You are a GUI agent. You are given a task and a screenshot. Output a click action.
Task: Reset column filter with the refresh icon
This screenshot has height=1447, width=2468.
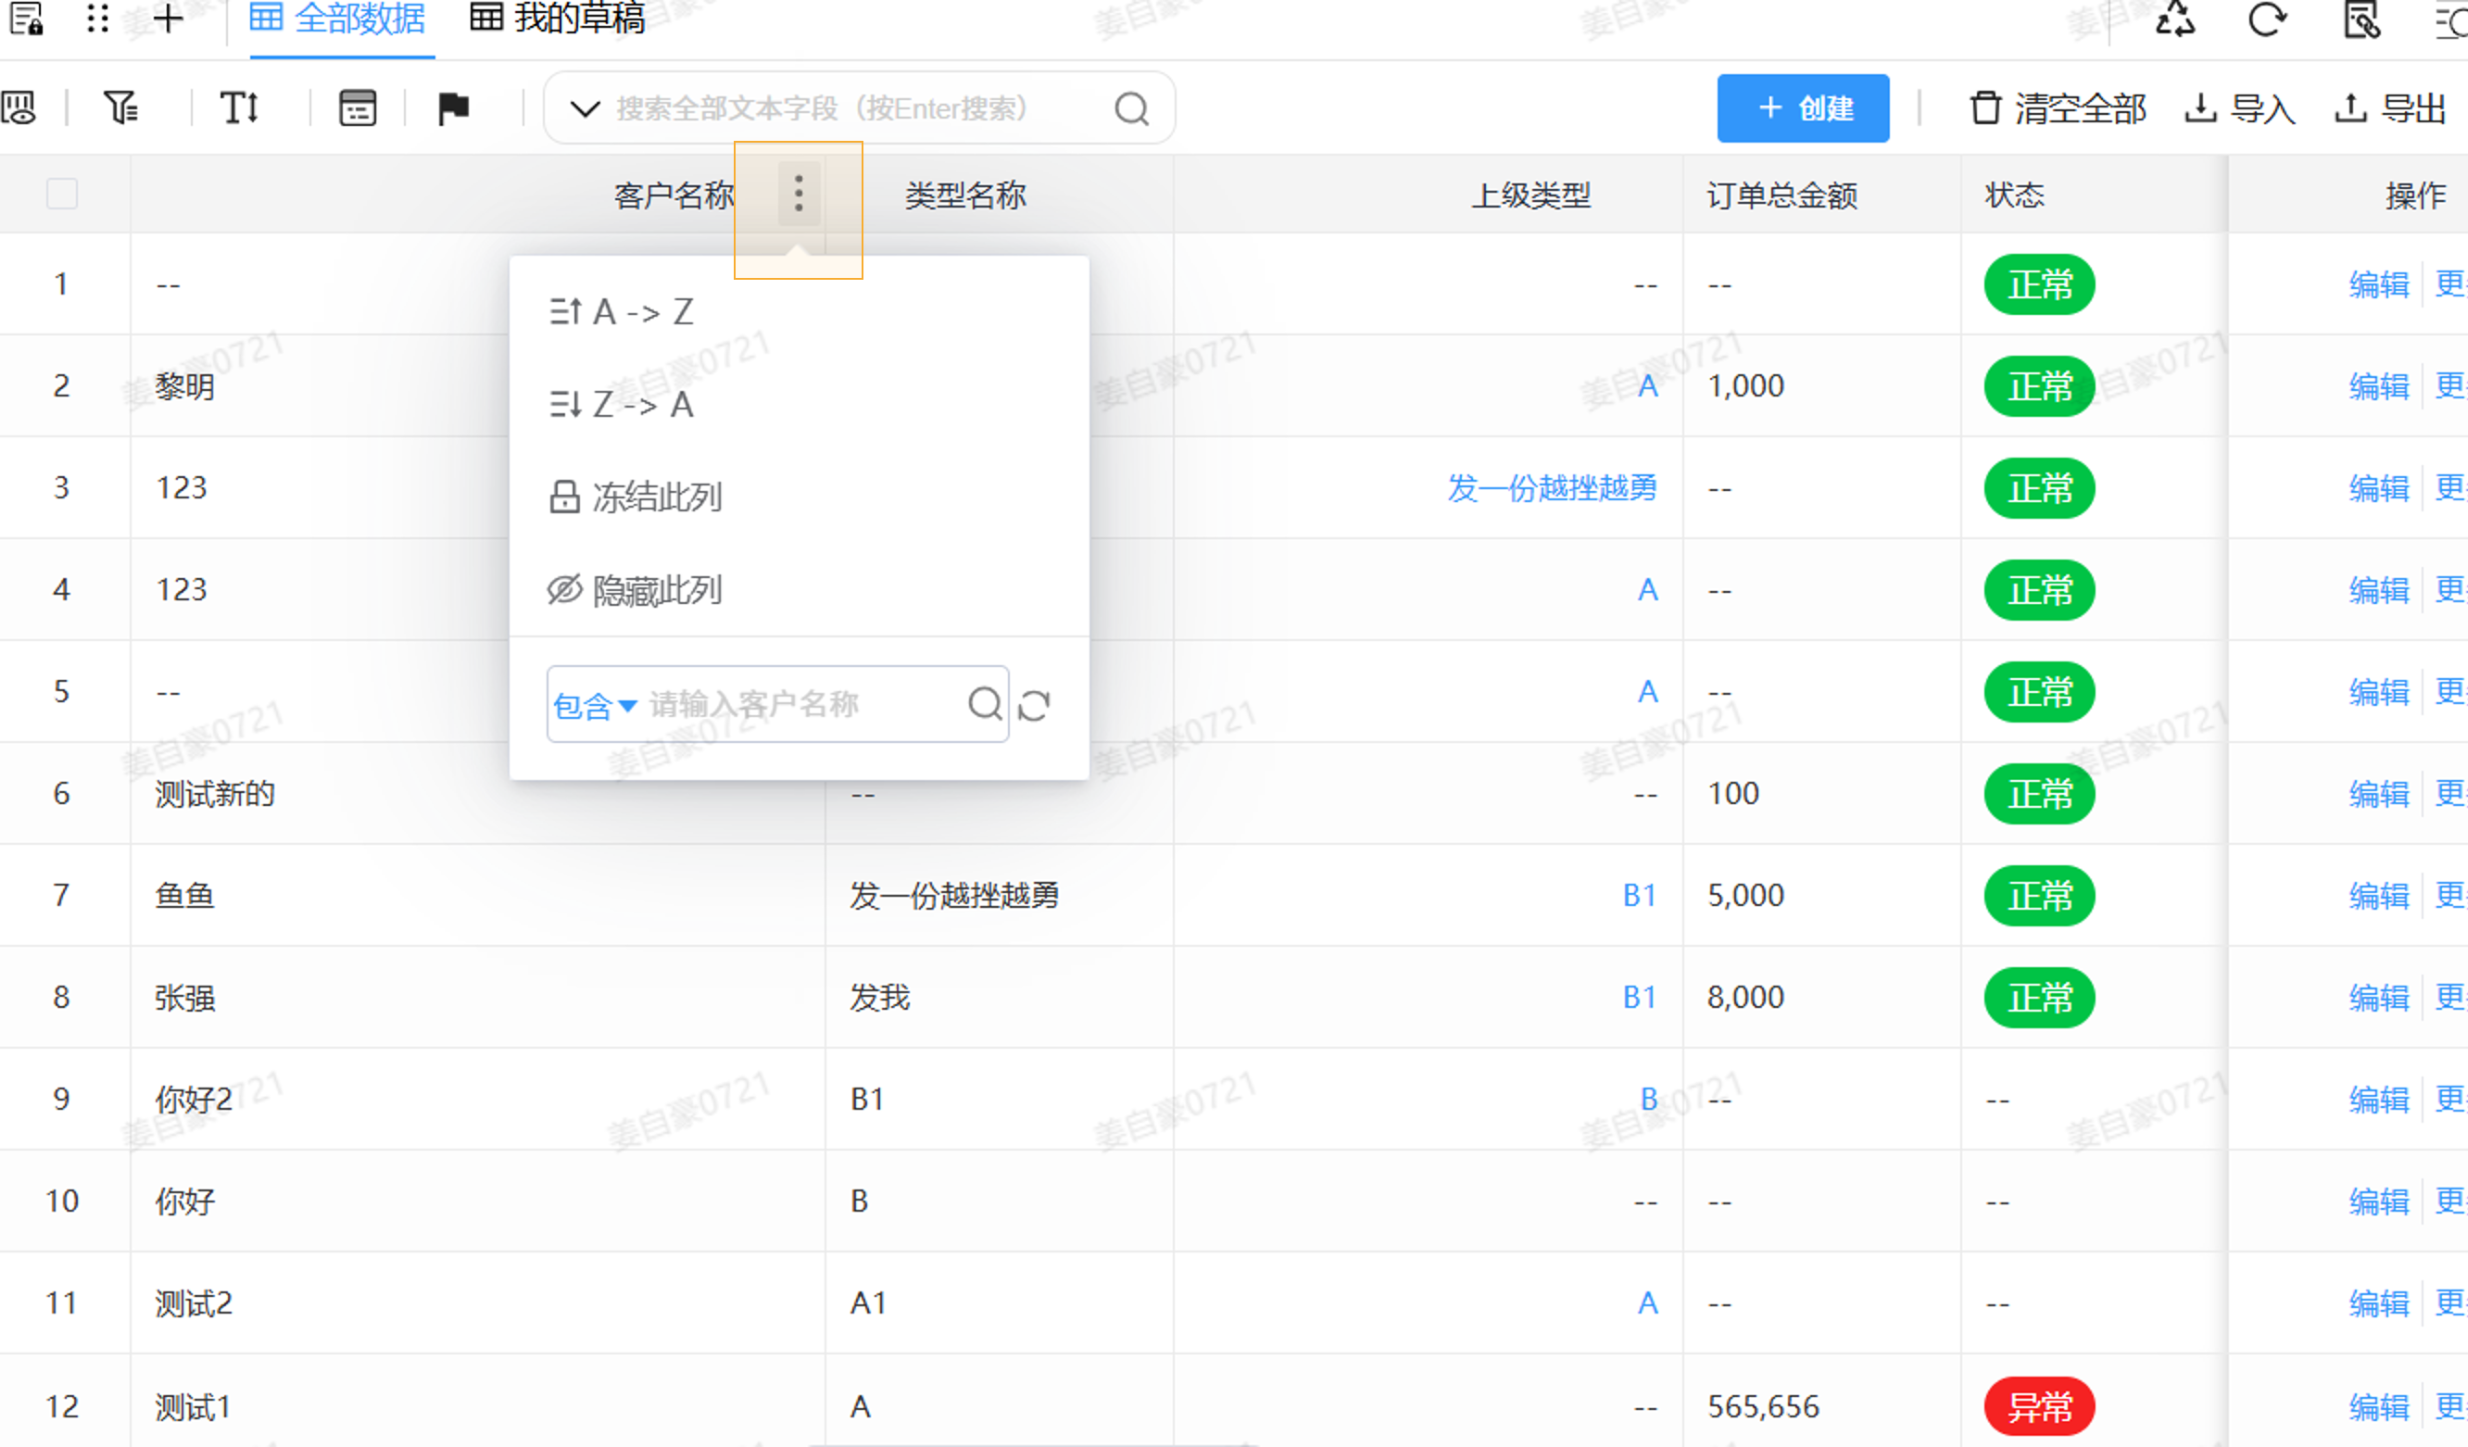(1035, 705)
